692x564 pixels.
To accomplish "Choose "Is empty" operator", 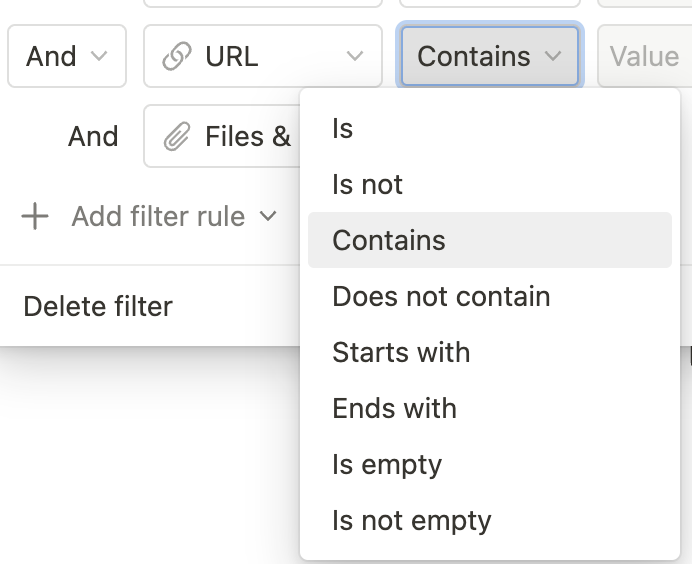I will (387, 465).
